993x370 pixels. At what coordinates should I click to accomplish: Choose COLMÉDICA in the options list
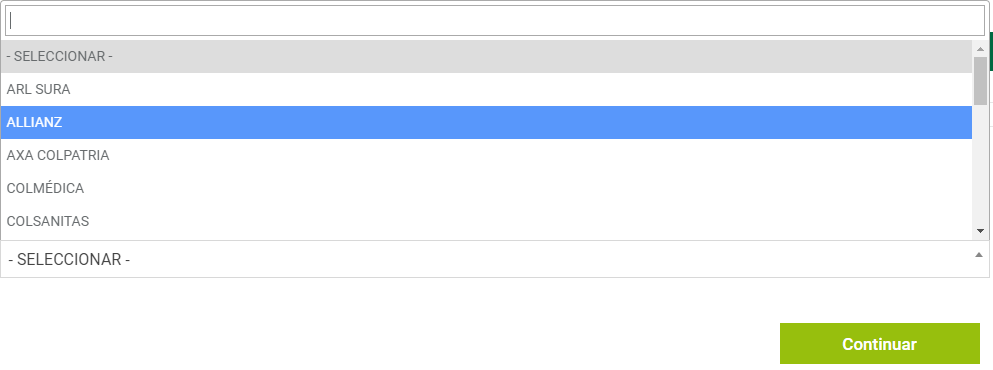(x=486, y=188)
